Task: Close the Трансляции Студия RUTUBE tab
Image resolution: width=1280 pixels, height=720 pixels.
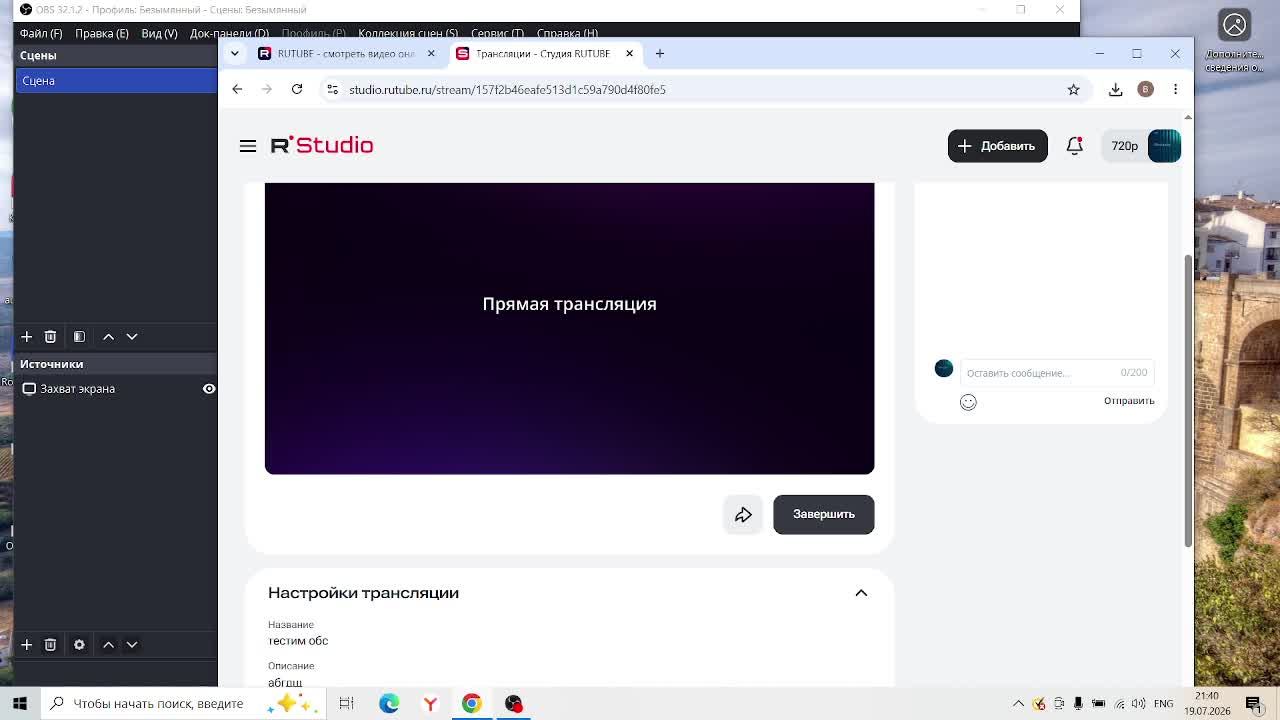Action: click(x=629, y=54)
